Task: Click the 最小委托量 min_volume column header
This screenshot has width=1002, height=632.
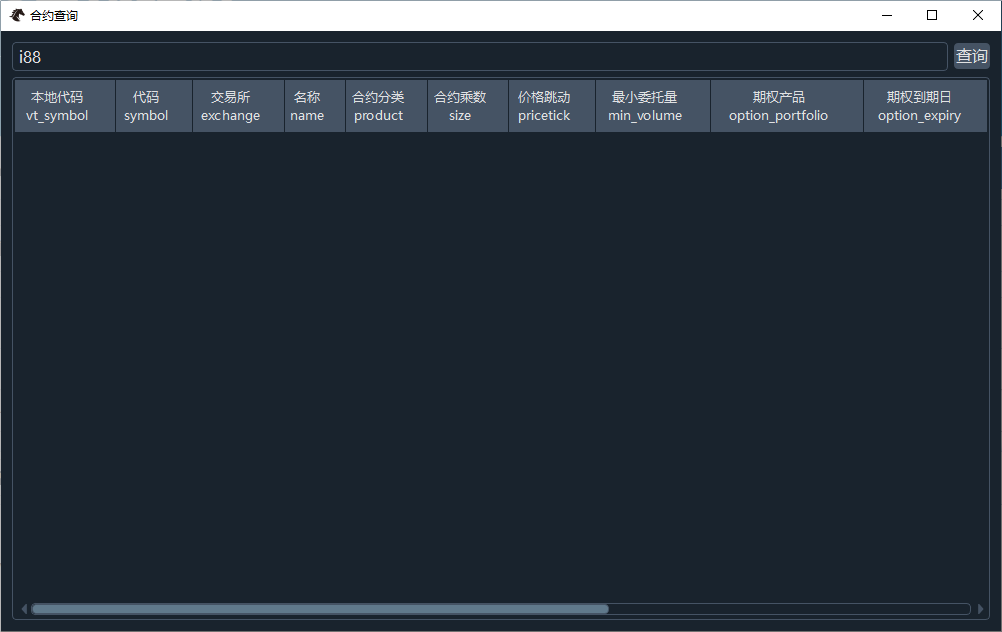Action: (645, 106)
